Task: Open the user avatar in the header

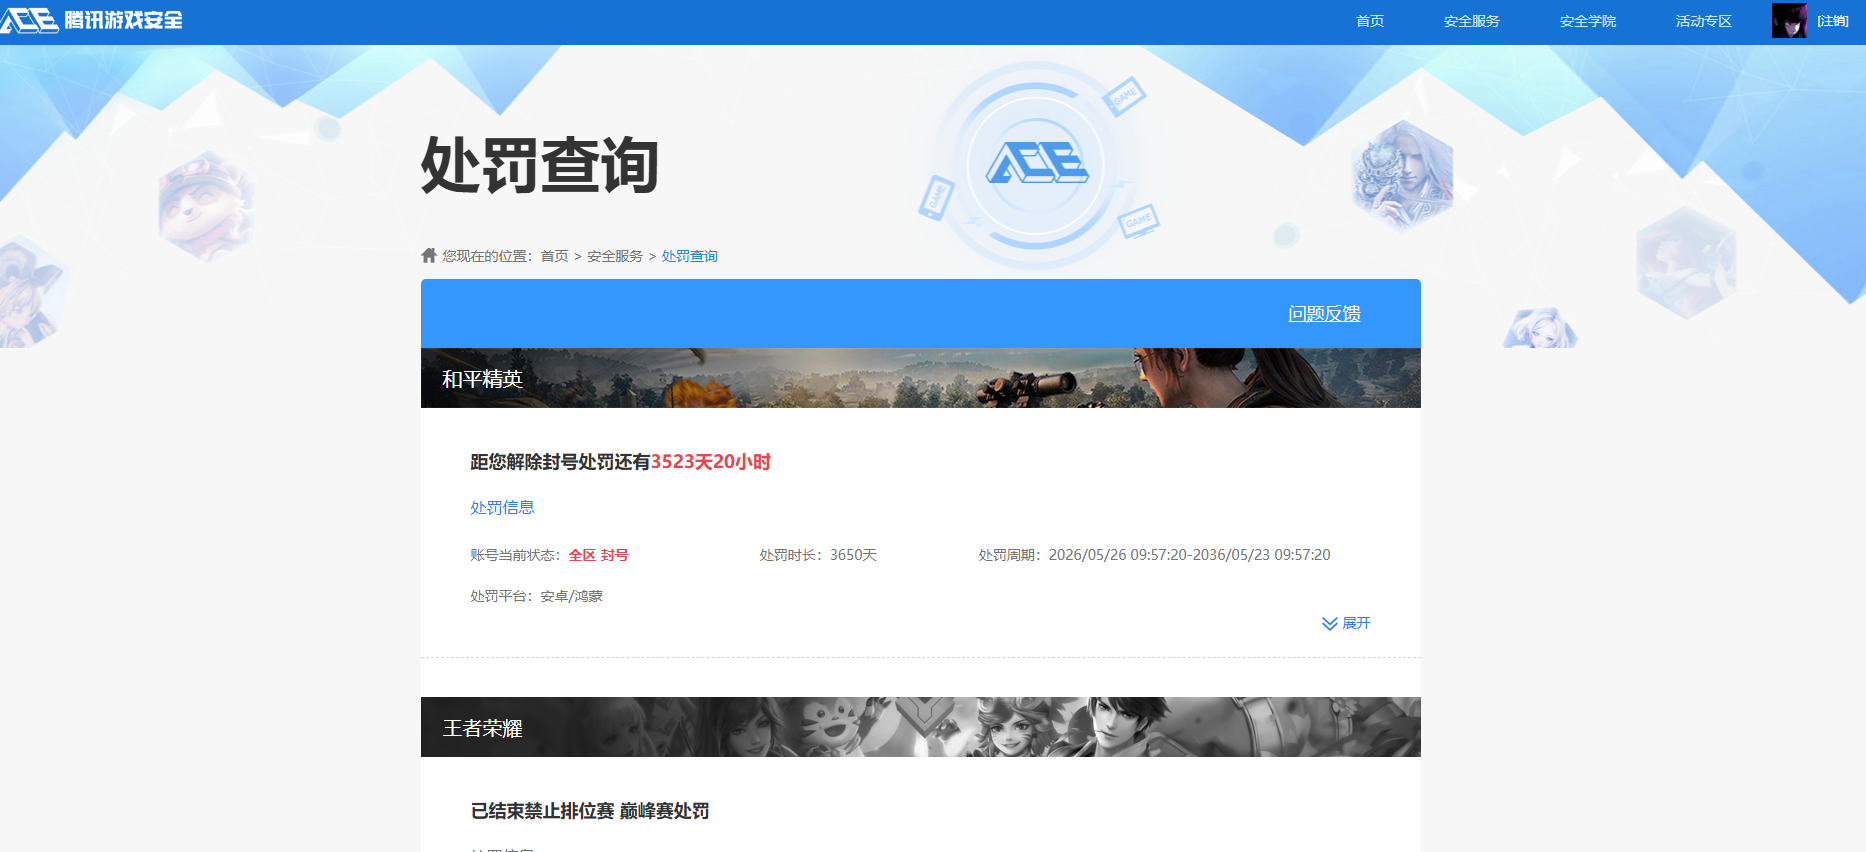Action: [x=1789, y=20]
